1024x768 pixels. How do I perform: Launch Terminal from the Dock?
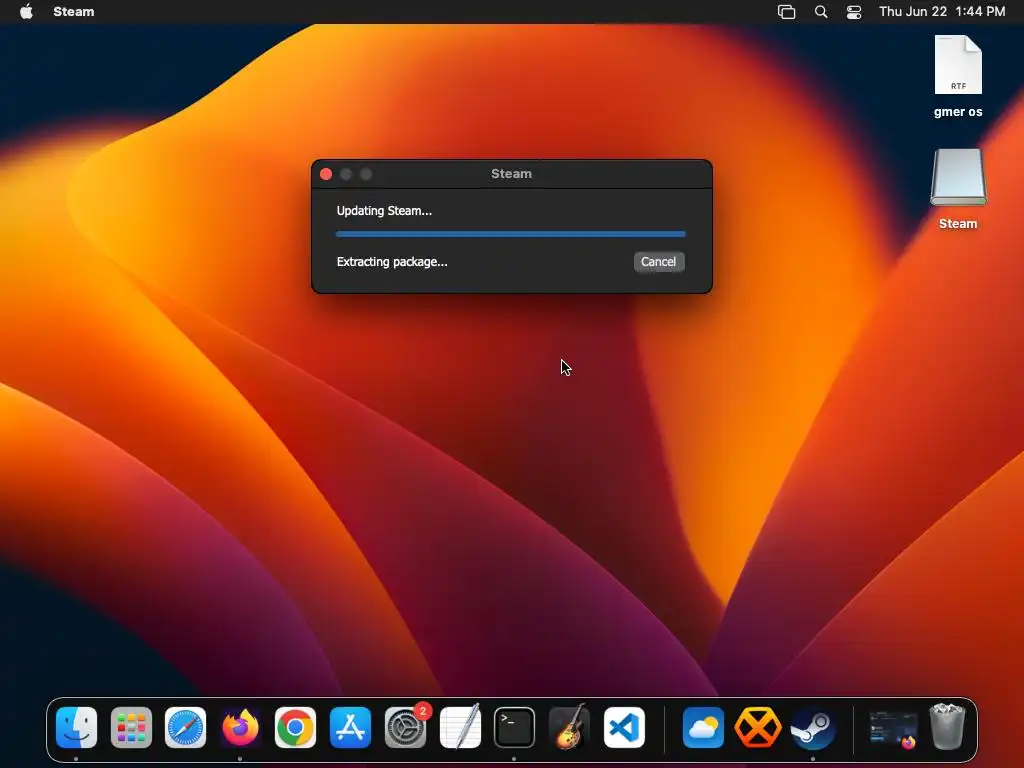pos(514,727)
